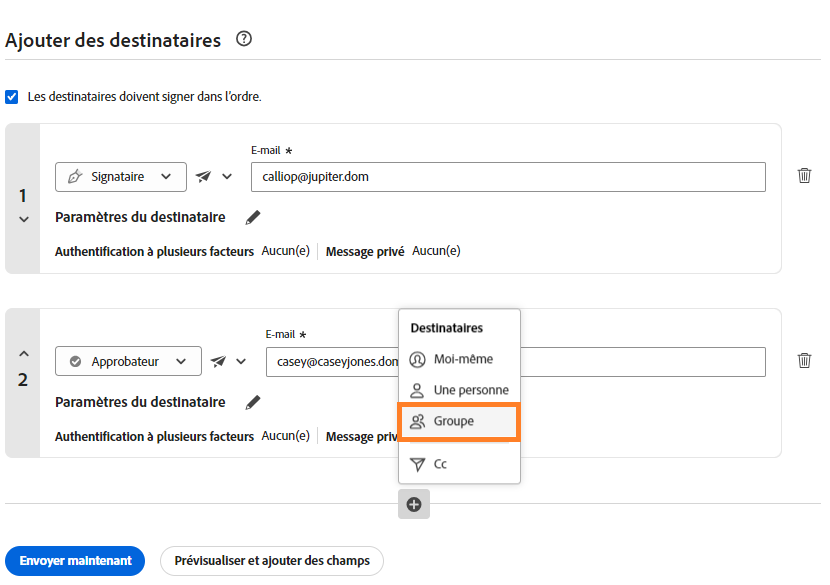Edit recipient 1 settings with pencil icon
The image size is (830, 585).
coord(253,217)
